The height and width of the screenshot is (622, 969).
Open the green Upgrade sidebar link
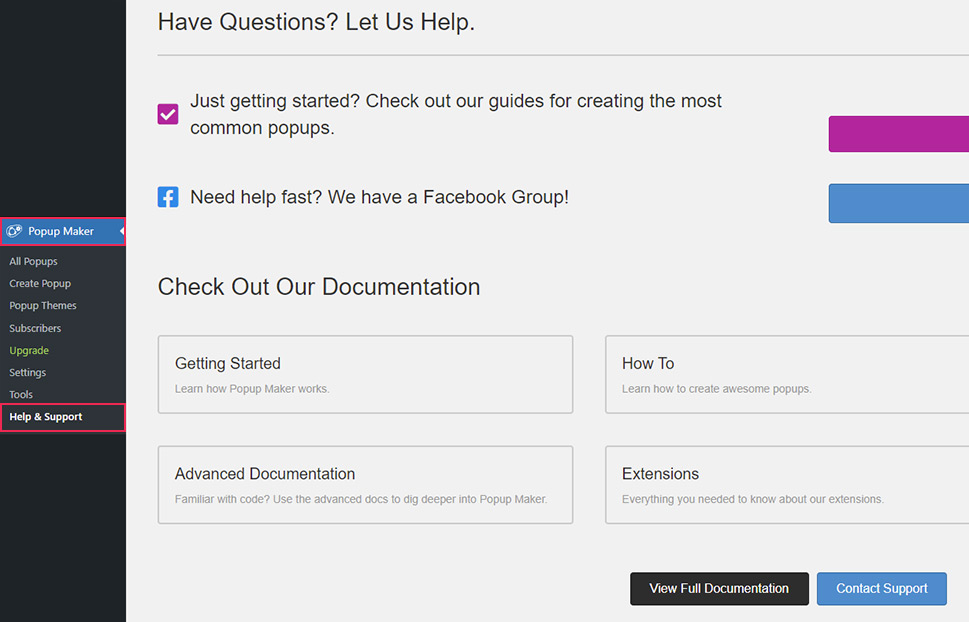(29, 350)
